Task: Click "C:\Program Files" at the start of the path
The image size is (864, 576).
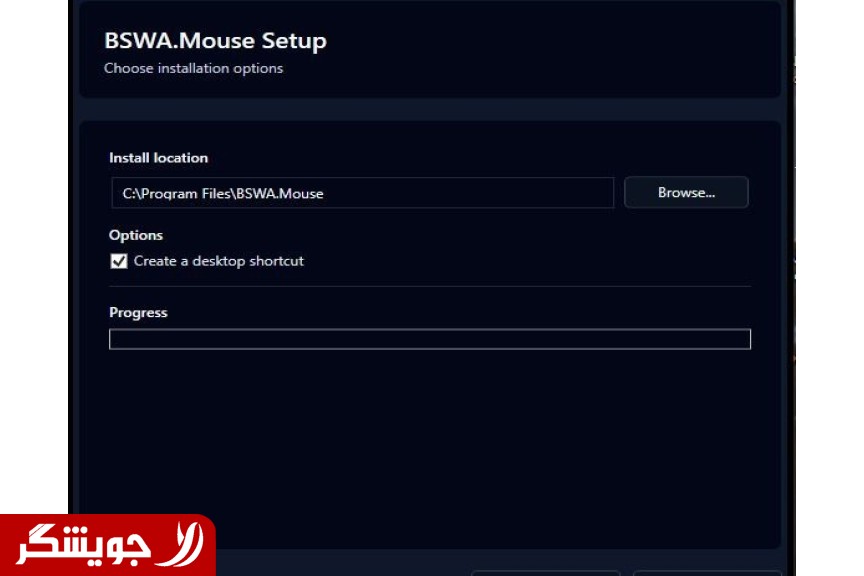Action: click(176, 194)
